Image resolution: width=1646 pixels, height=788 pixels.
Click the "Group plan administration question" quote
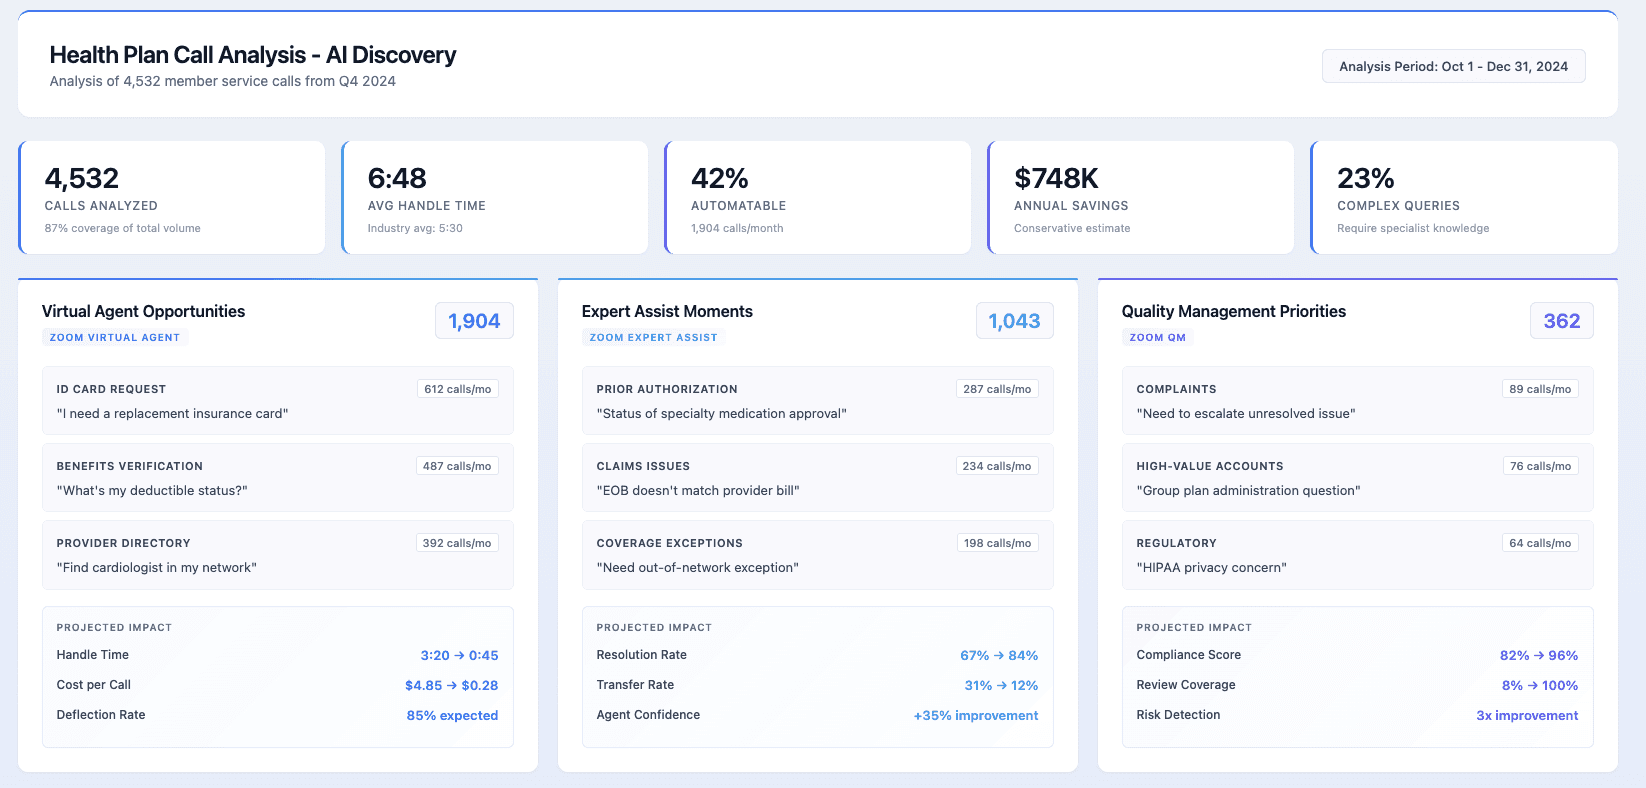(1249, 490)
